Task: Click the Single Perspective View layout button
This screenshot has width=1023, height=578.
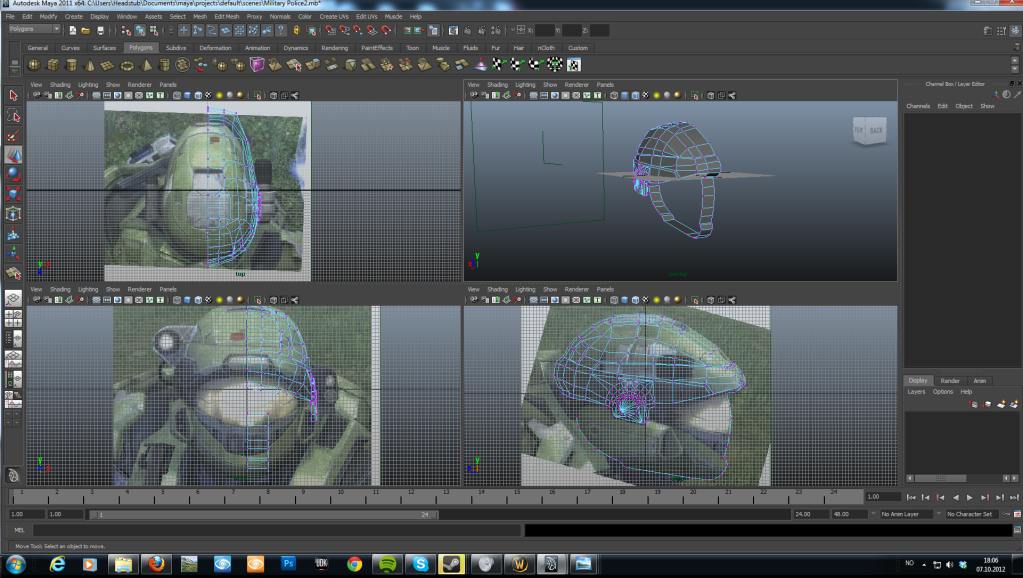Action: point(13,299)
